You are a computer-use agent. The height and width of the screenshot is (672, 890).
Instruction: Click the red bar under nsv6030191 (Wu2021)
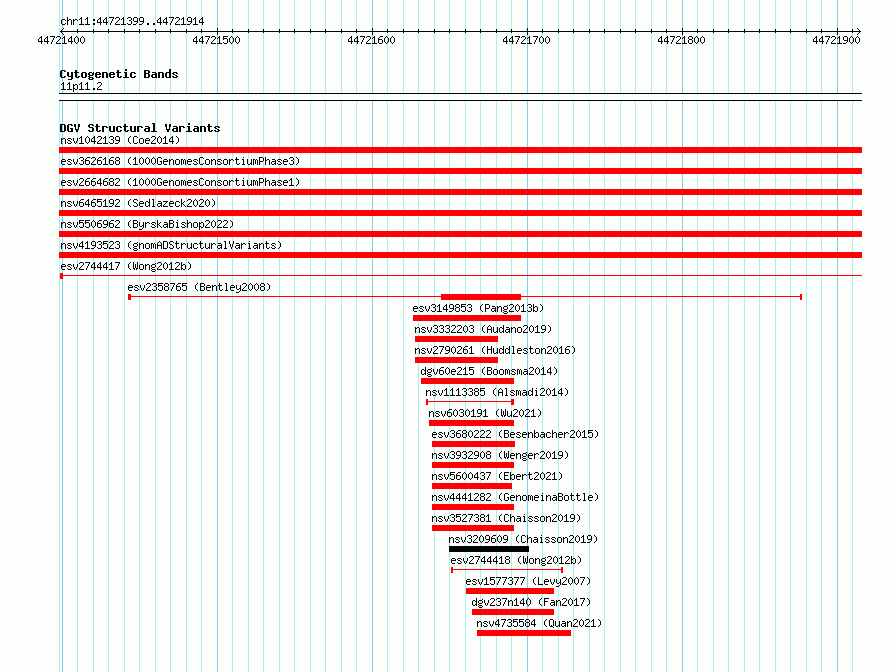pyautogui.click(x=471, y=423)
